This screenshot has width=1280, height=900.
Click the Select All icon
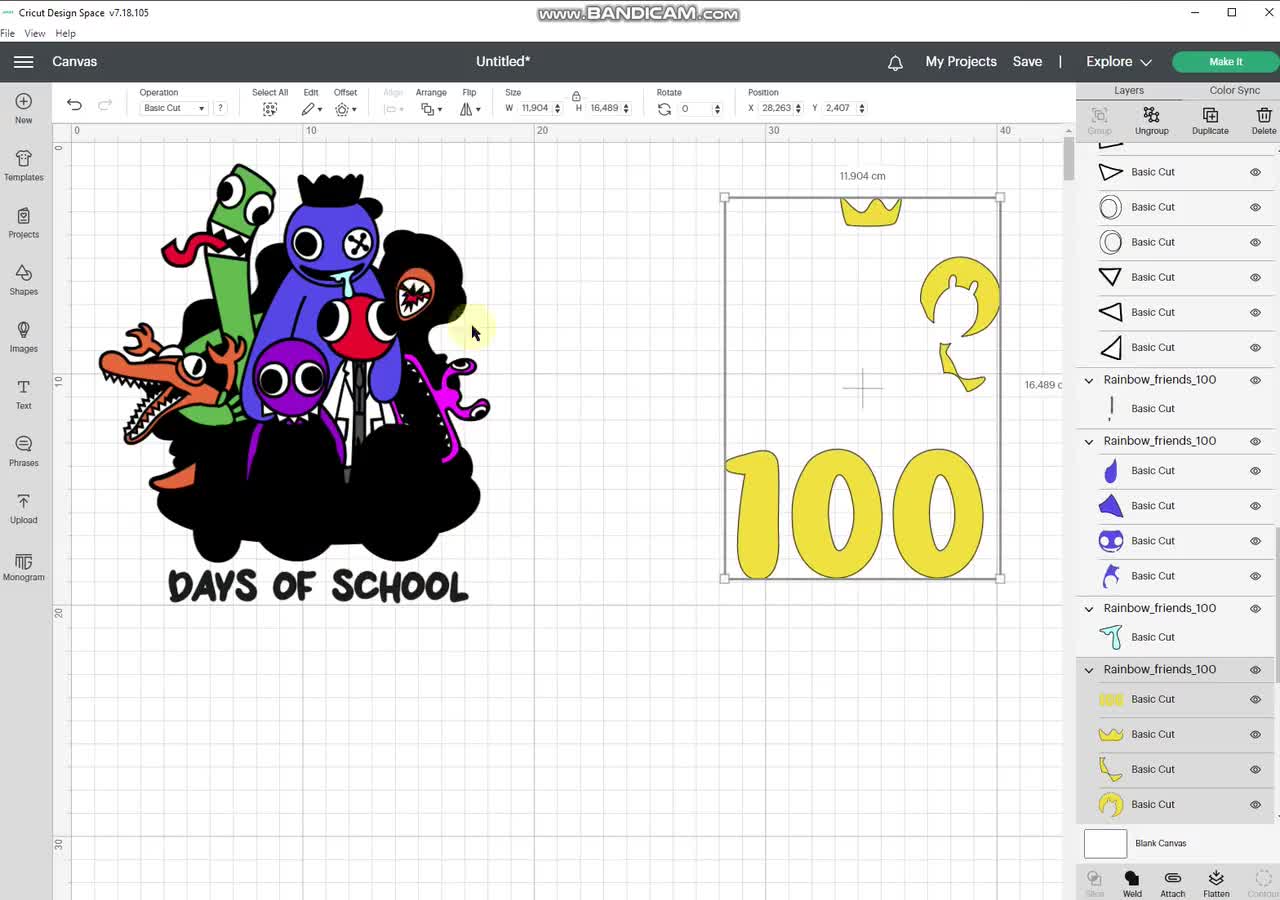pyautogui.click(x=270, y=109)
